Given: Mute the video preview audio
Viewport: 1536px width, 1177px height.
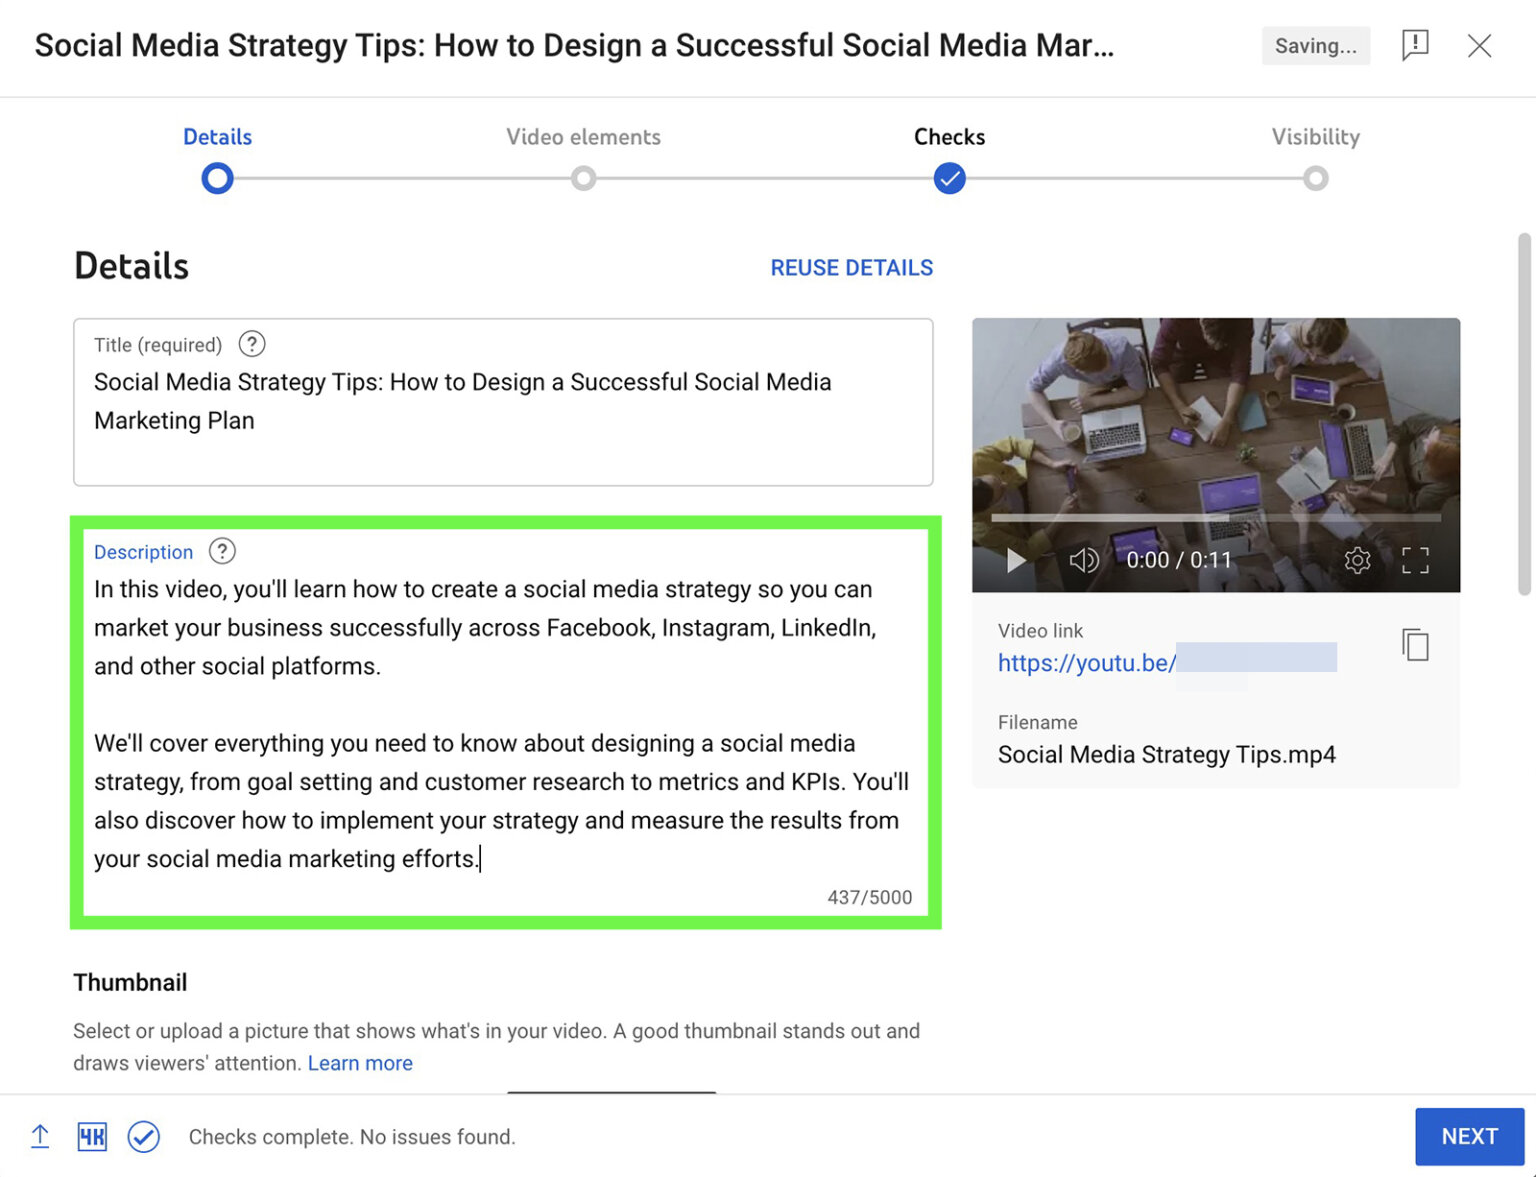Looking at the screenshot, I should tap(1084, 561).
